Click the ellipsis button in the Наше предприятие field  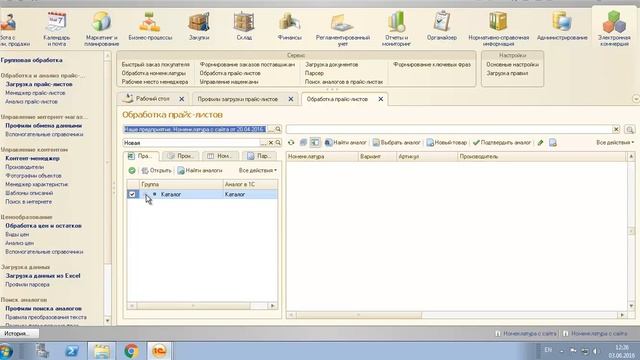271,129
